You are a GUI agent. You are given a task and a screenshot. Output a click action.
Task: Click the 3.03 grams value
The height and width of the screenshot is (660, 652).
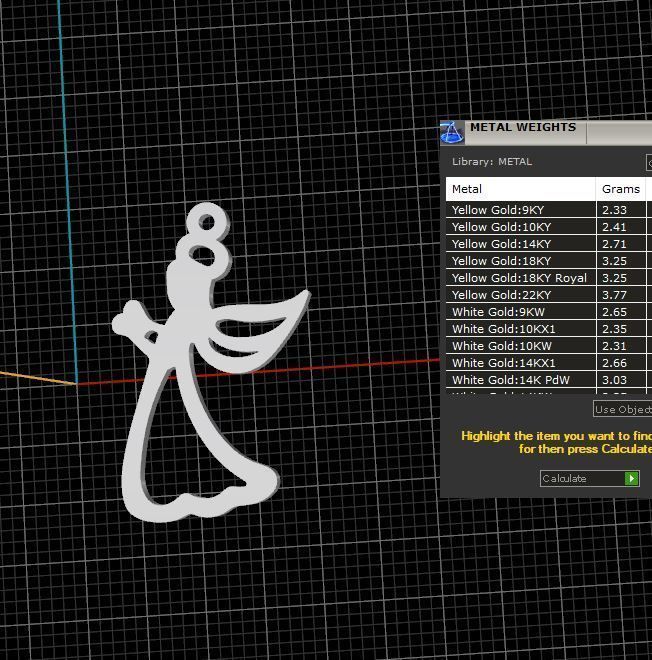614,380
